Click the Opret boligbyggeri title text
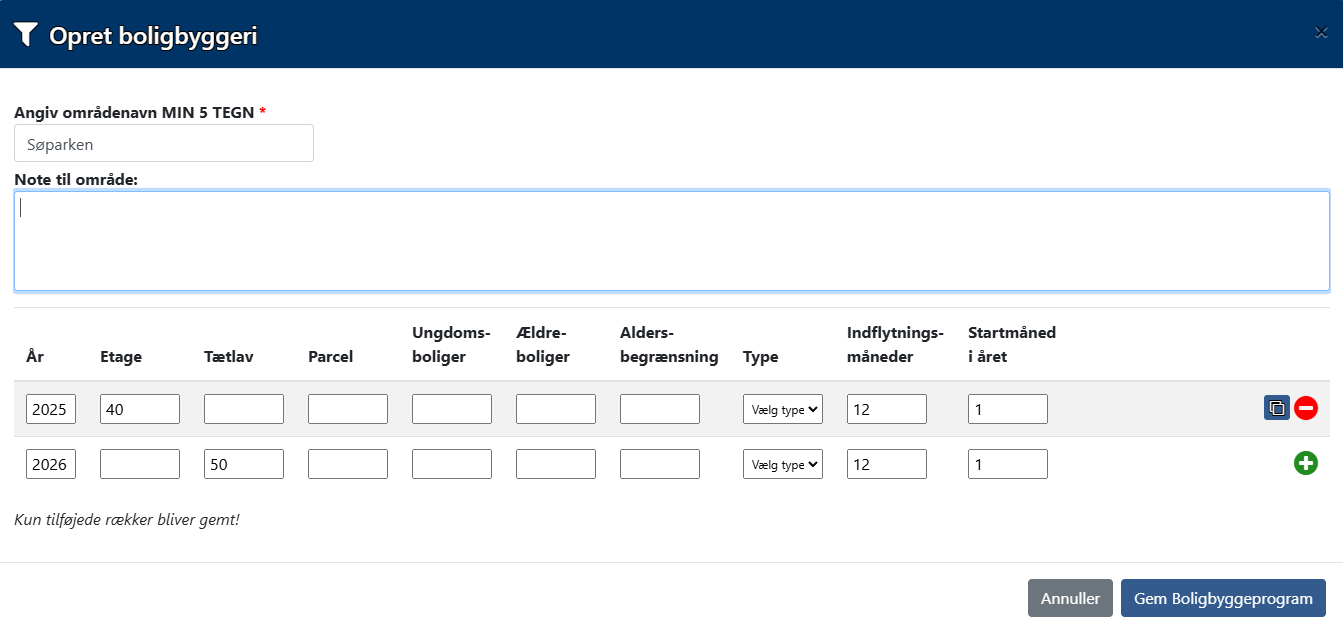This screenshot has width=1343, height=628. [x=153, y=36]
